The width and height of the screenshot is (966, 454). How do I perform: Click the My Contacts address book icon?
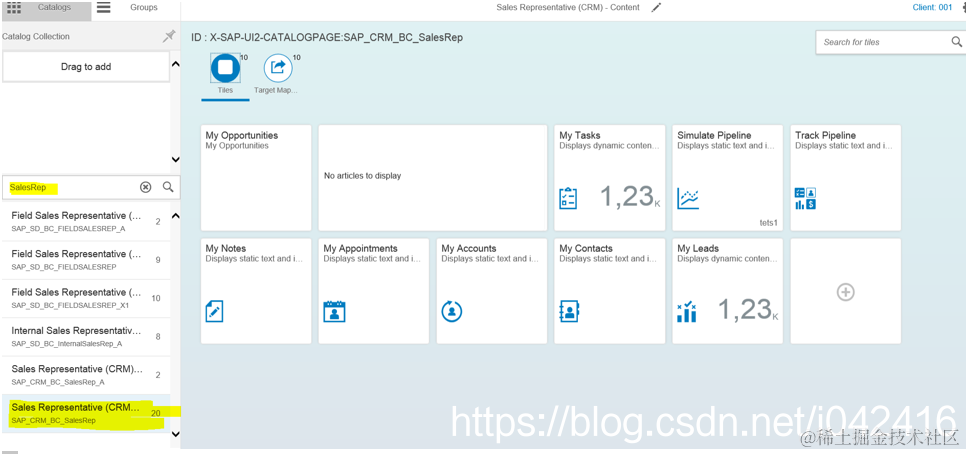(x=569, y=311)
